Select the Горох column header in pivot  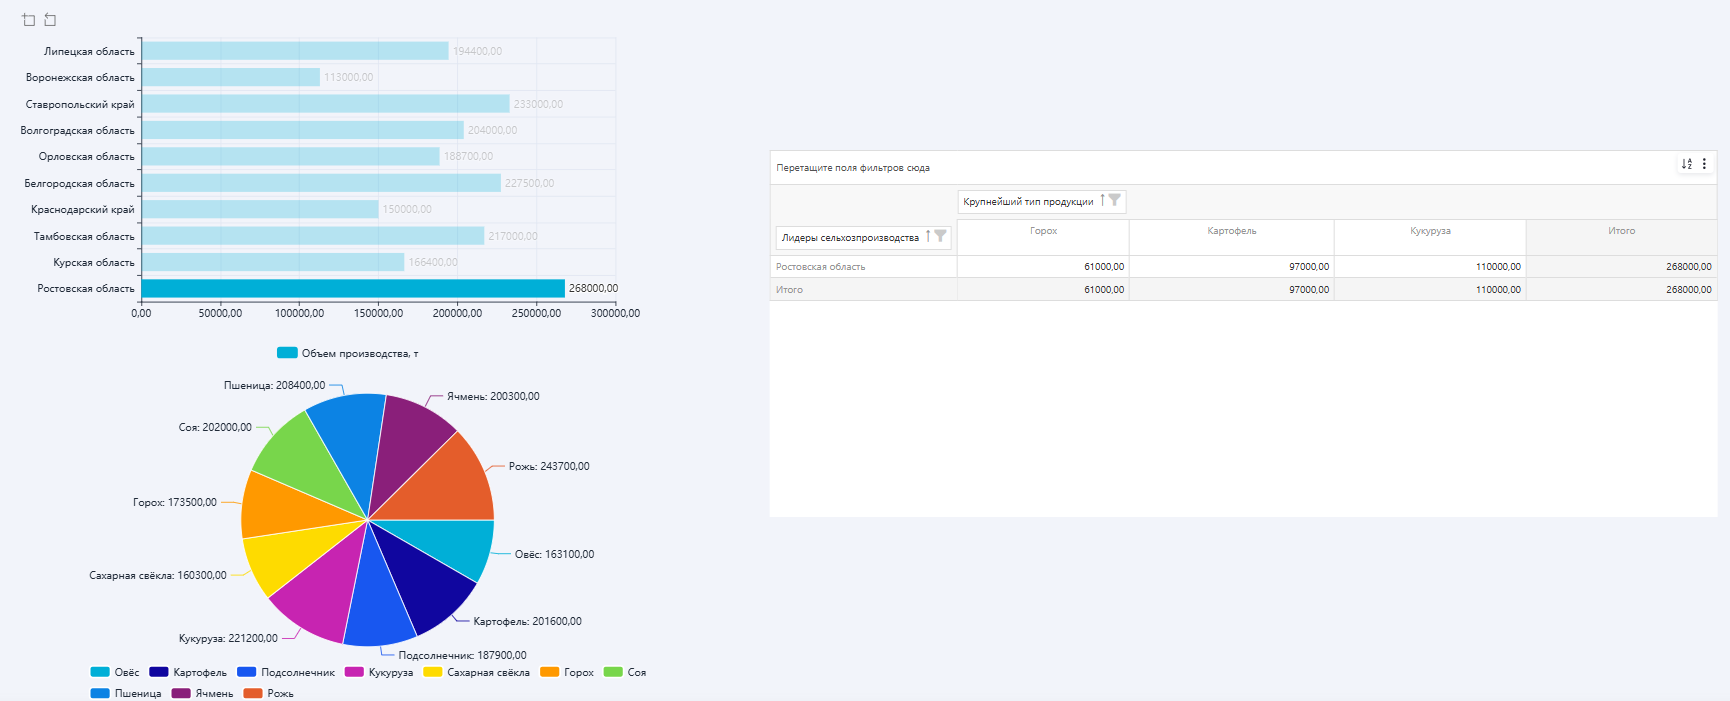[1043, 231]
